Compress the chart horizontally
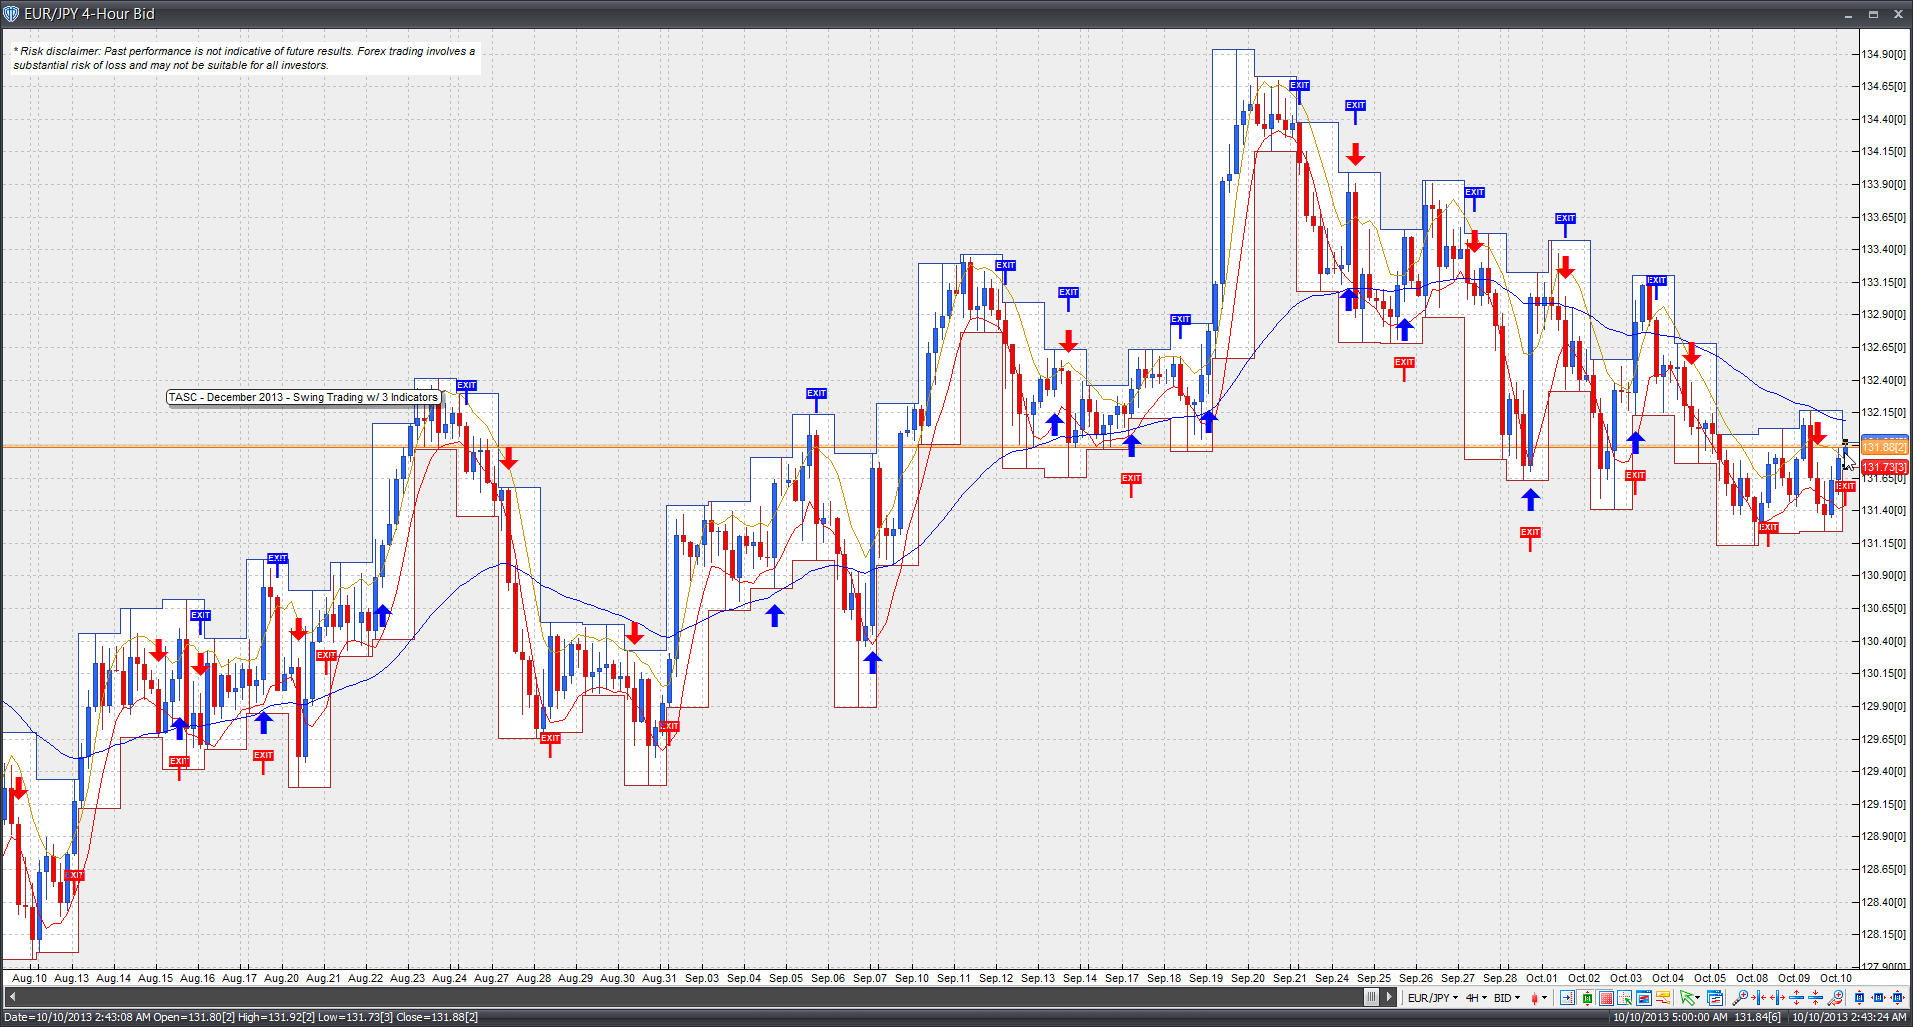The height and width of the screenshot is (1027, 1913). point(1759,998)
